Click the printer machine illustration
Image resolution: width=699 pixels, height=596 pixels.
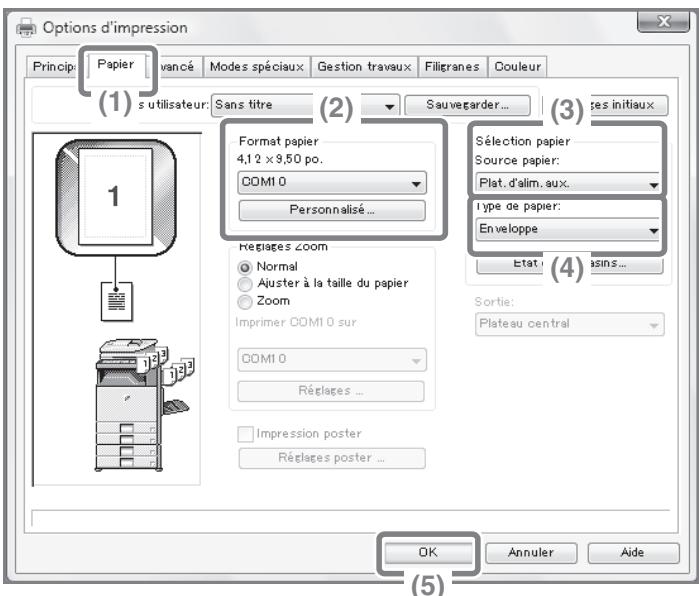(x=144, y=405)
